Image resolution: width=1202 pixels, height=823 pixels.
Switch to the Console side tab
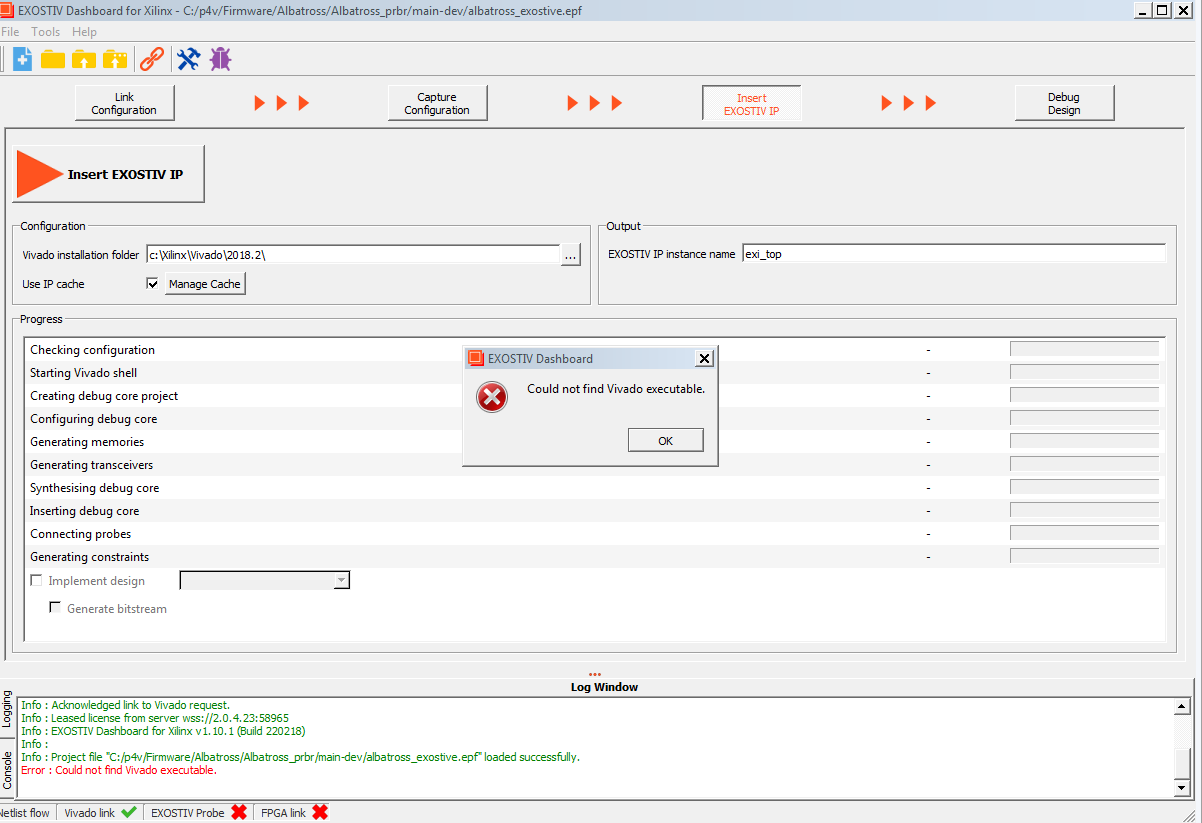8,770
